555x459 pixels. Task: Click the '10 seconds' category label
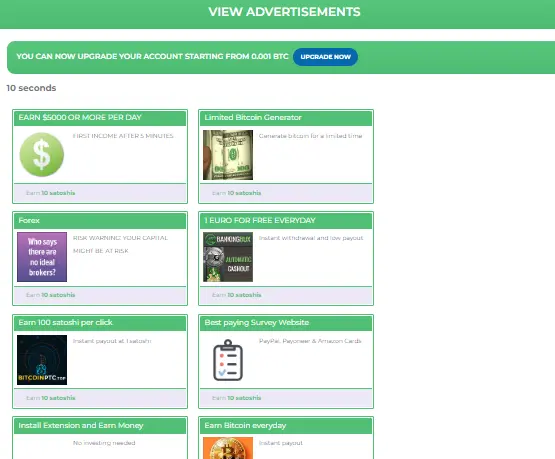[32, 88]
